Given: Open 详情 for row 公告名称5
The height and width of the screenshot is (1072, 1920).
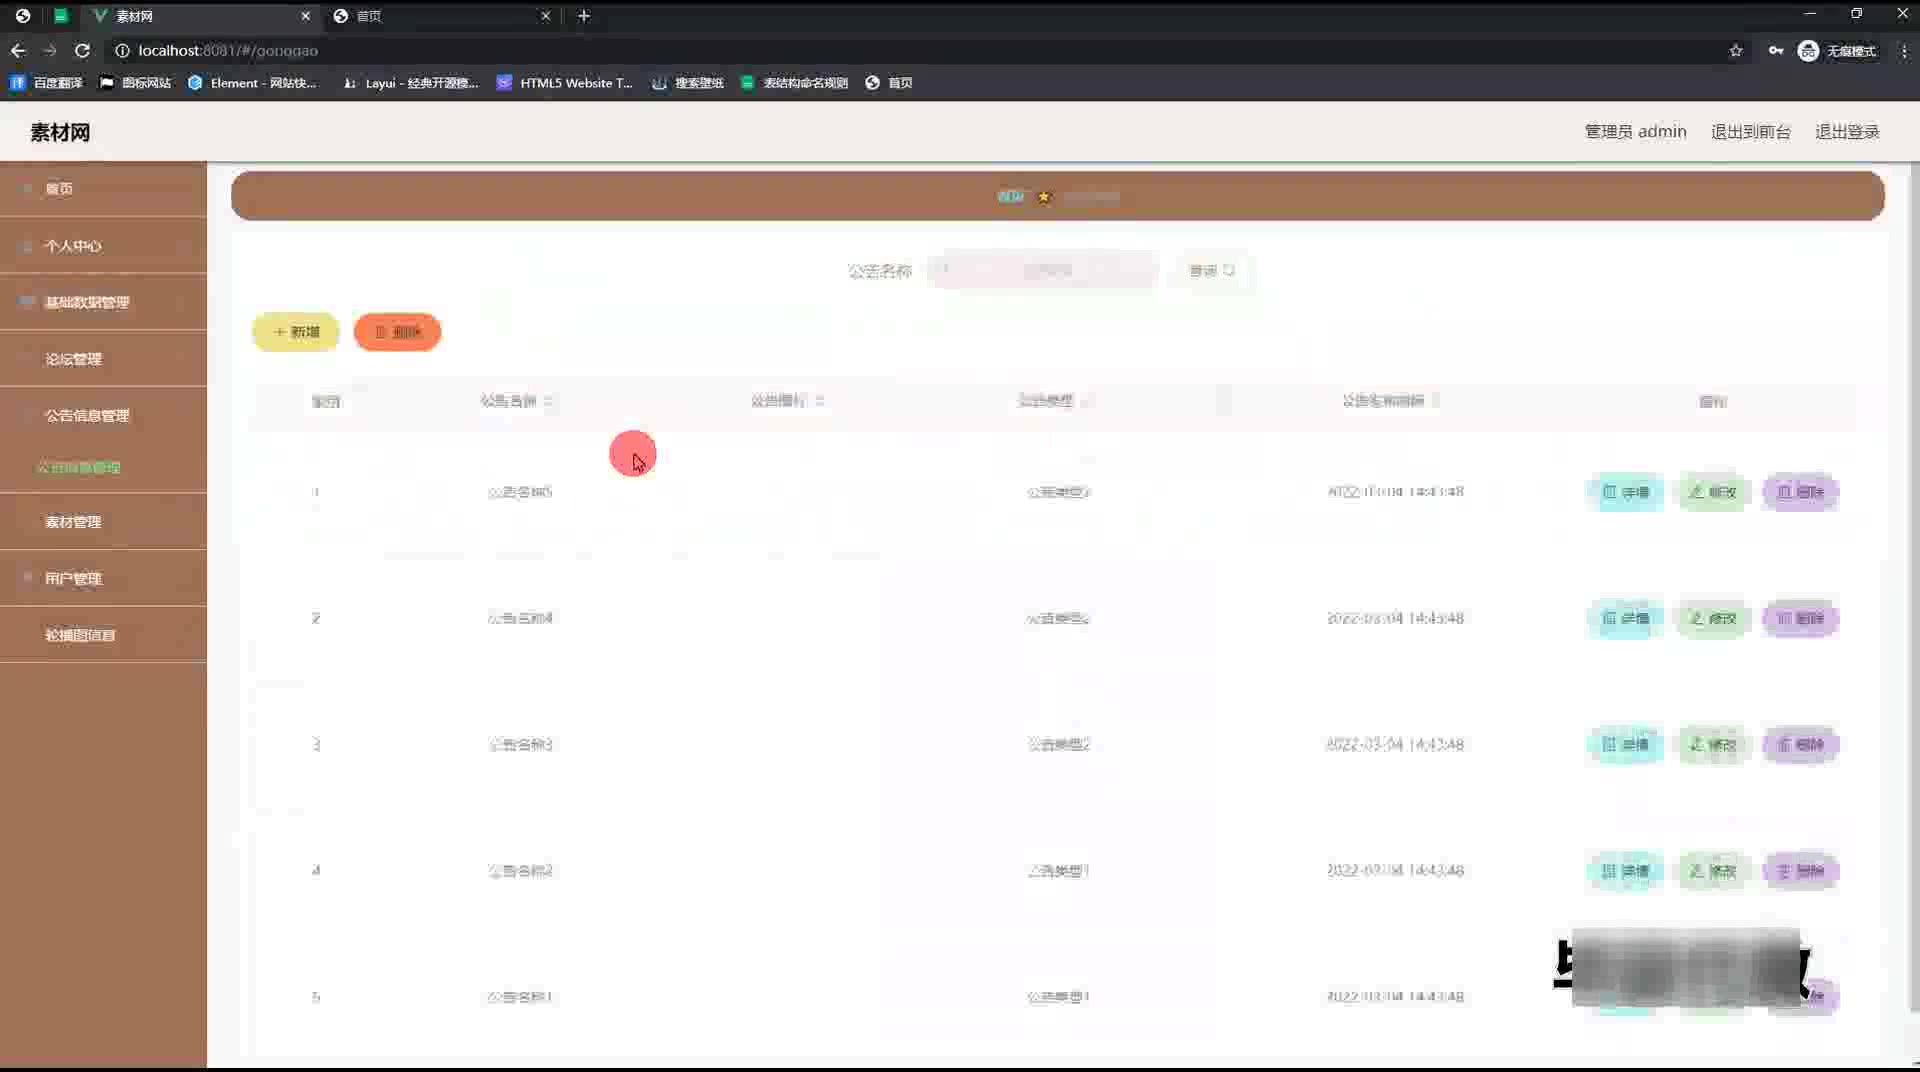Looking at the screenshot, I should pyautogui.click(x=1625, y=492).
